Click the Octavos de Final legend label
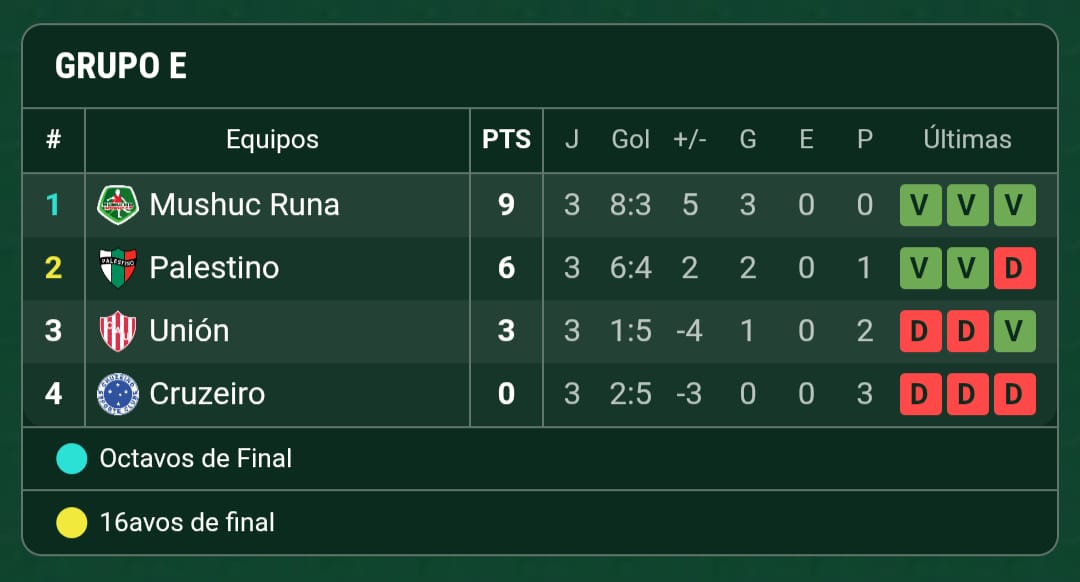The width and height of the screenshot is (1080, 582). pyautogui.click(x=196, y=459)
